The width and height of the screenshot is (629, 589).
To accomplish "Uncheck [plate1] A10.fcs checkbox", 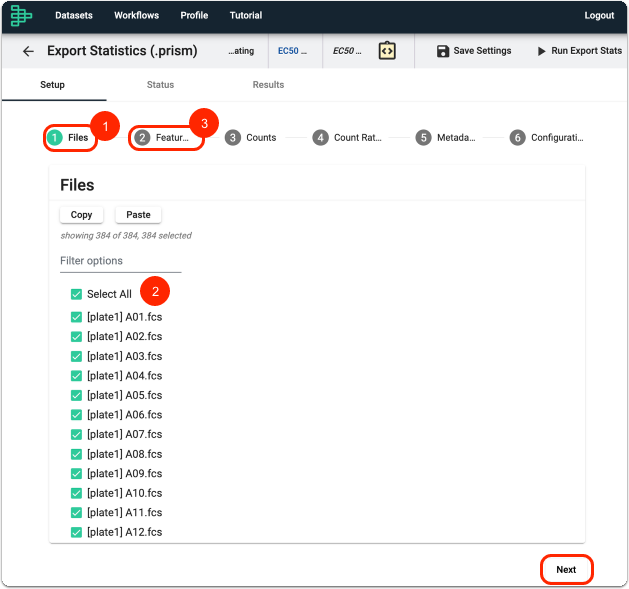I will (x=76, y=493).
